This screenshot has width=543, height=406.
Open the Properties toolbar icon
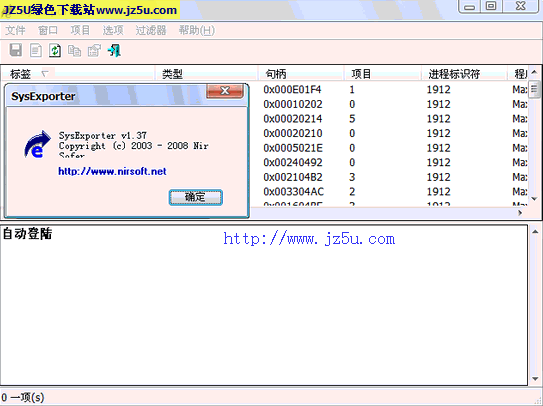tap(94, 51)
